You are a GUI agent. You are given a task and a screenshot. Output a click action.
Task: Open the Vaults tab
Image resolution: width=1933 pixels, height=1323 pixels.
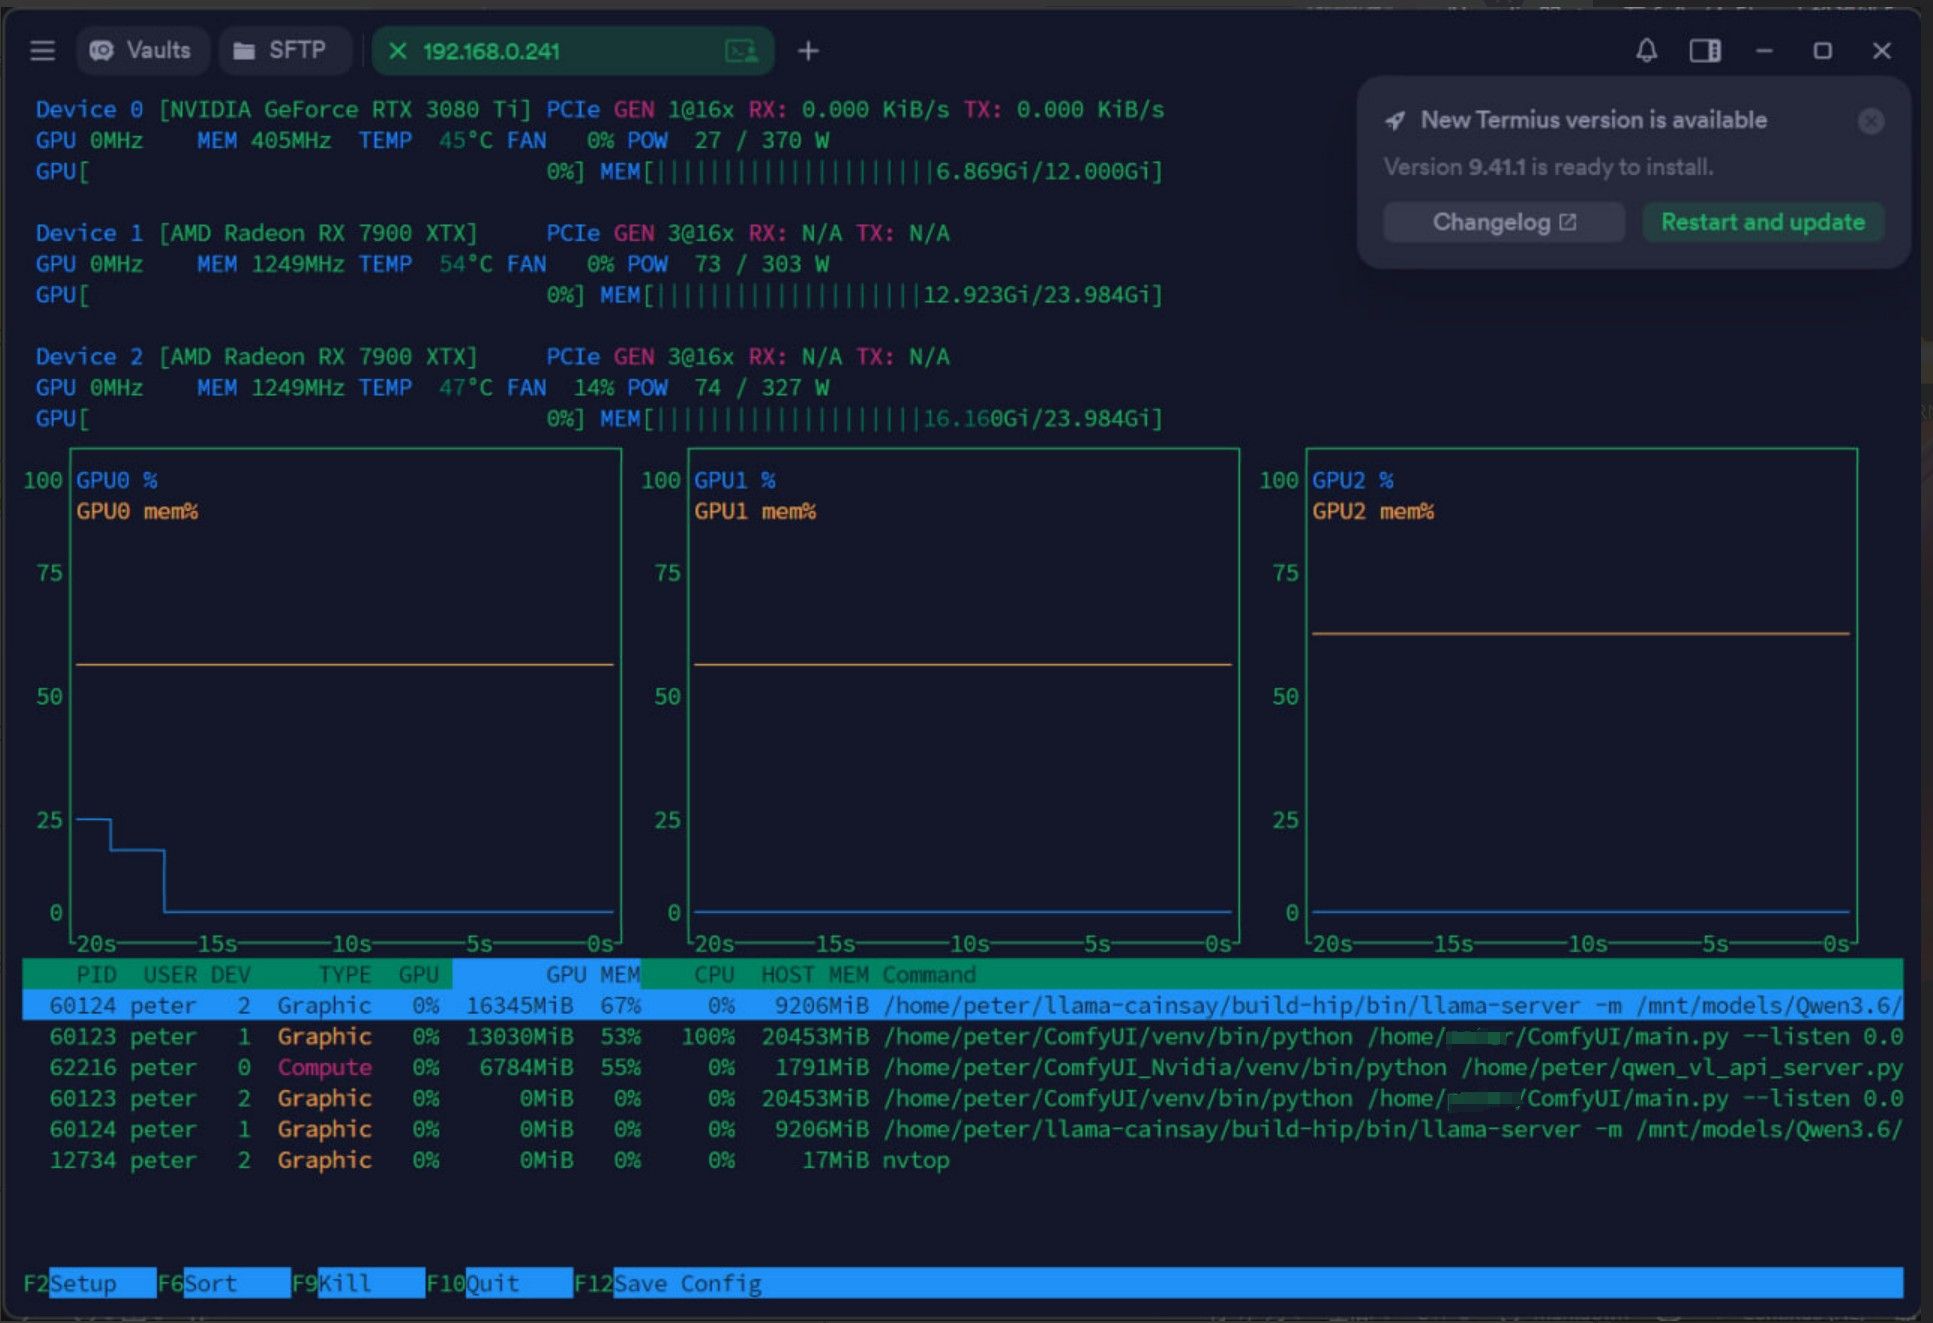click(141, 51)
